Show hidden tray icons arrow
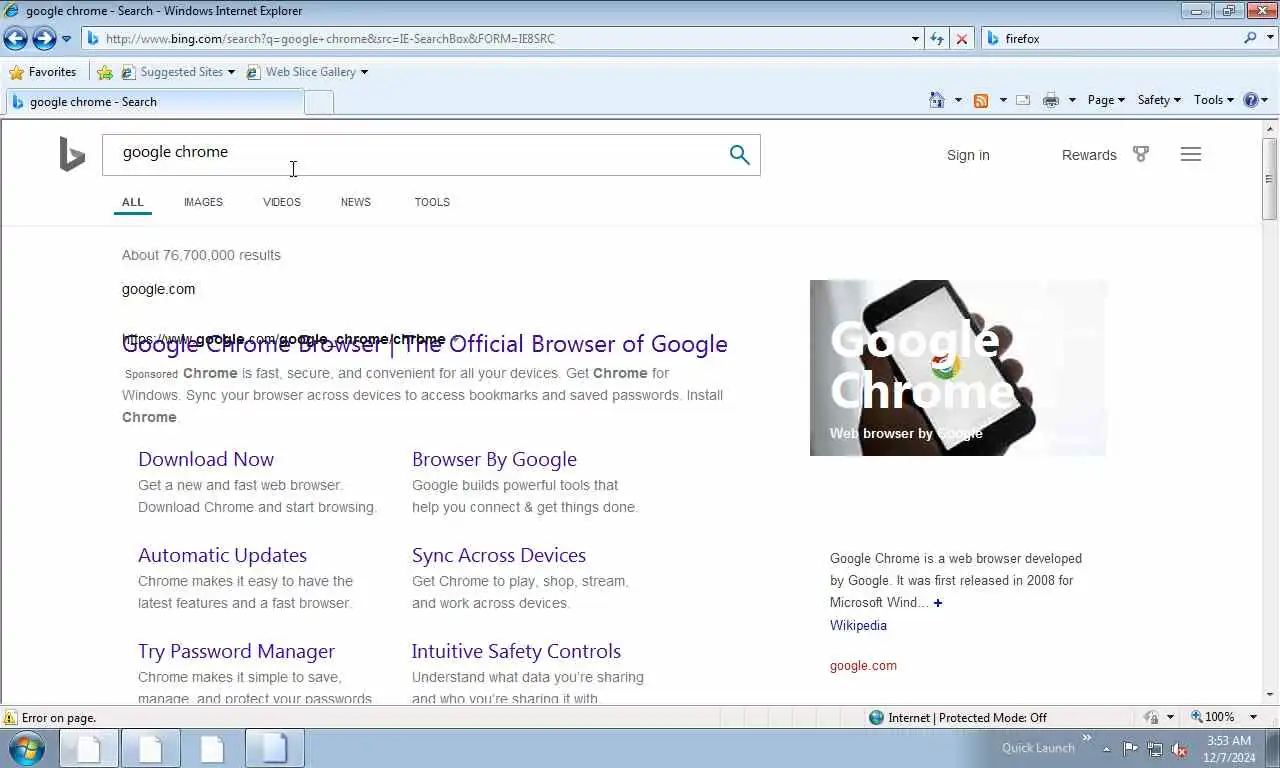 point(1106,748)
